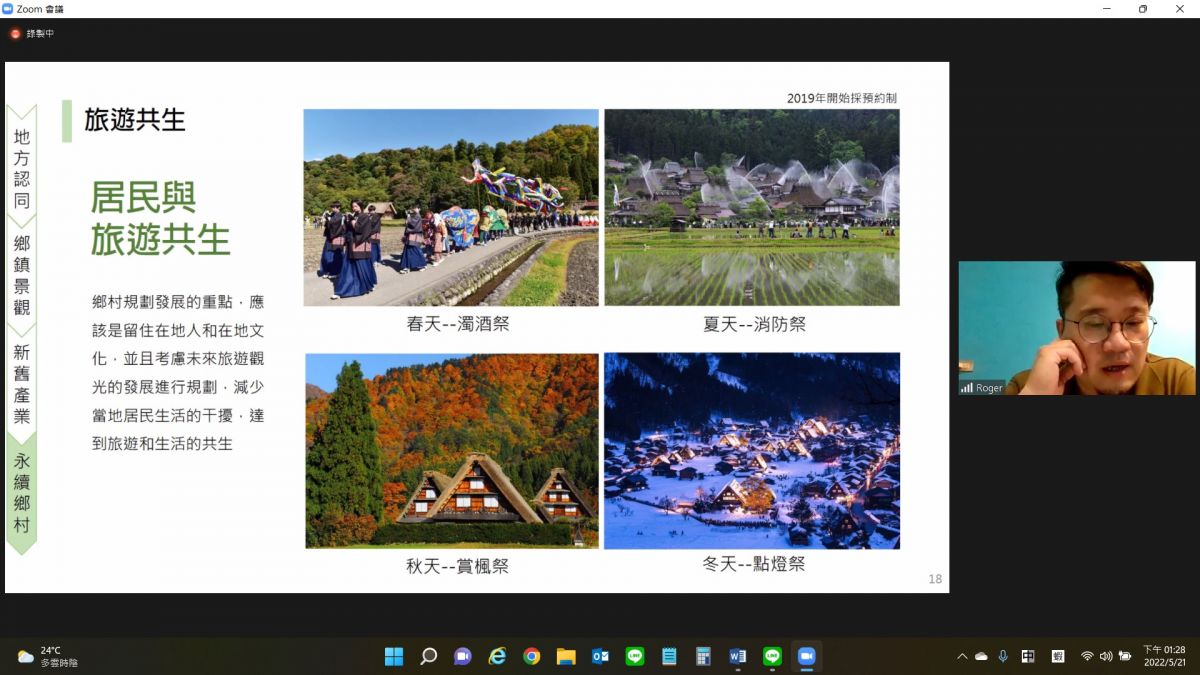The height and width of the screenshot is (675, 1200).
Task: Click the 秋天--賞楓祭 caption
Action: [457, 566]
